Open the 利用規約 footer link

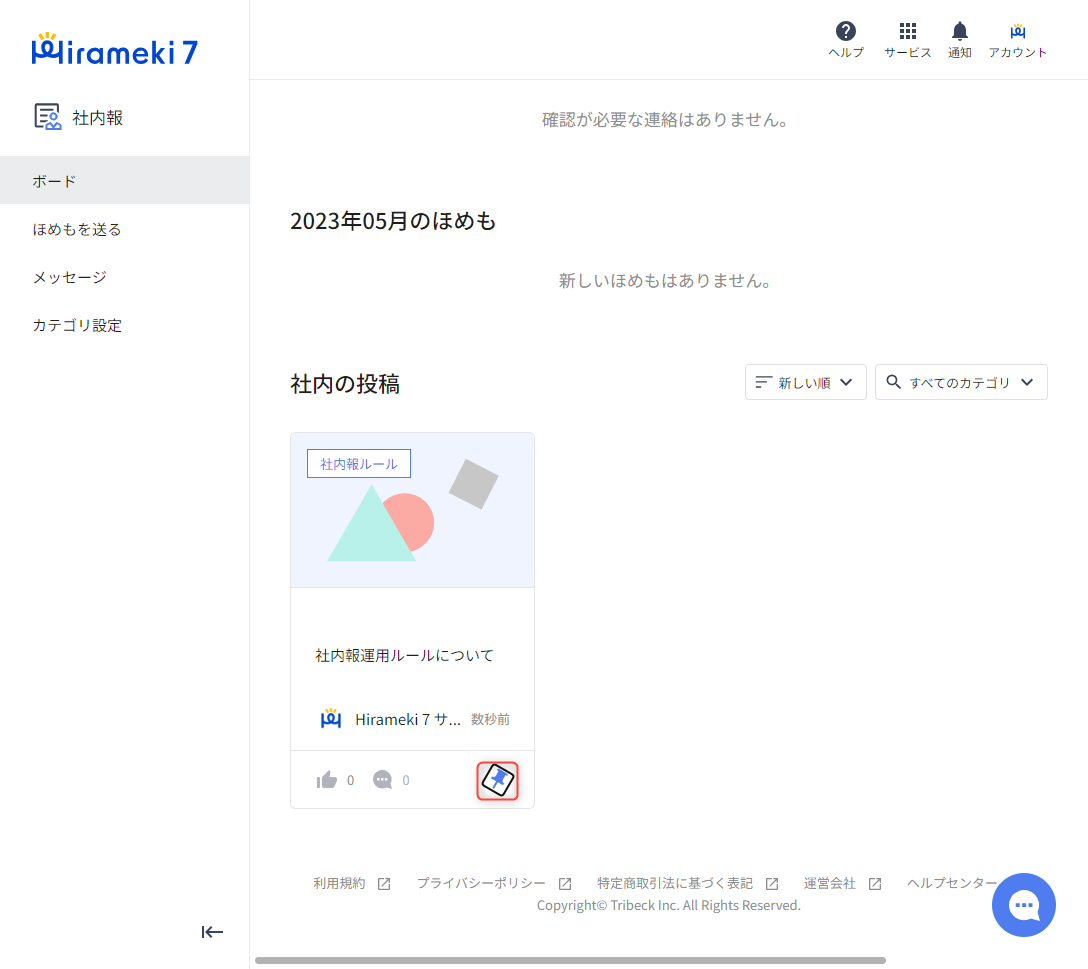339,883
